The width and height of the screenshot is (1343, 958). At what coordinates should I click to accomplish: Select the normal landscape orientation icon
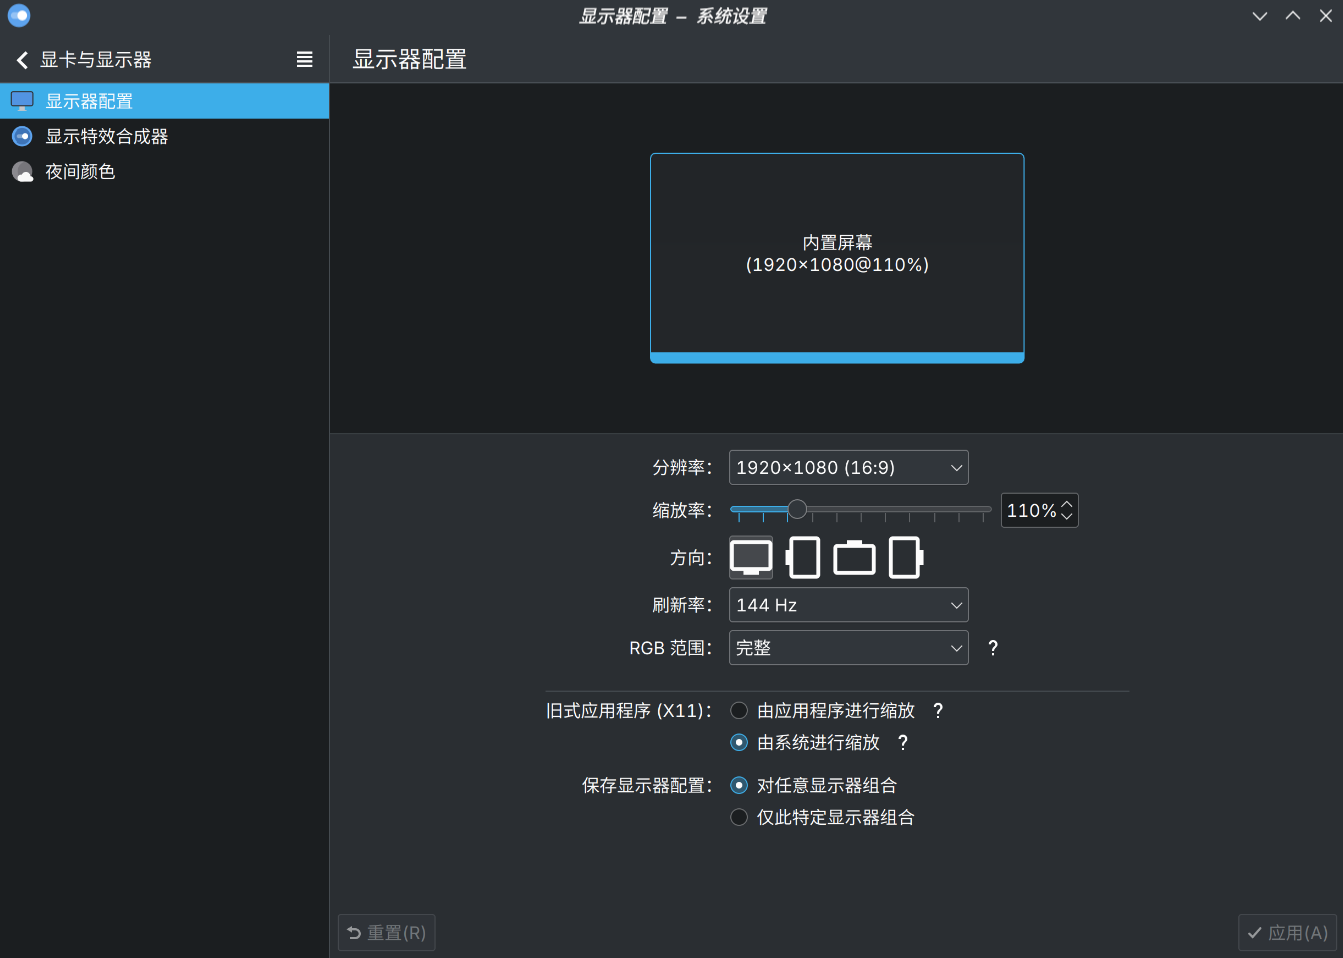pos(751,558)
